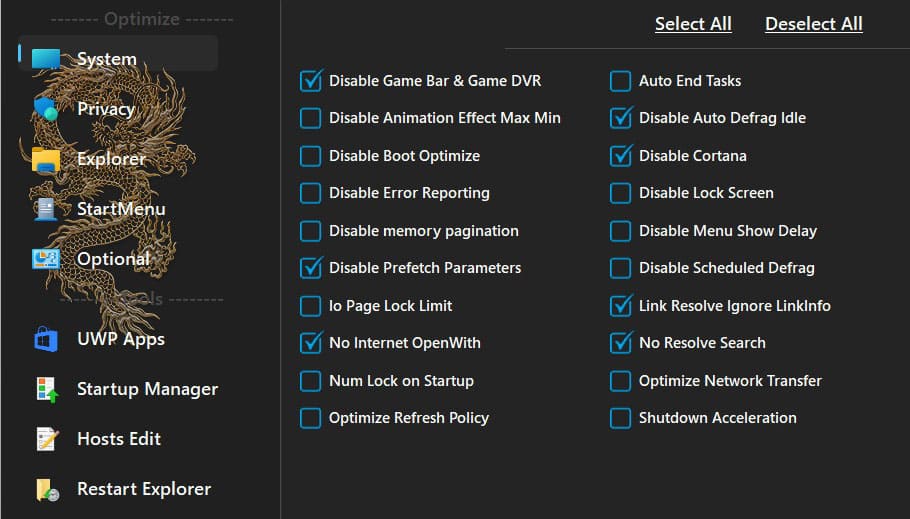The height and width of the screenshot is (519, 910).
Task: Untick the No Resolve Search checkbox
Action: (620, 343)
